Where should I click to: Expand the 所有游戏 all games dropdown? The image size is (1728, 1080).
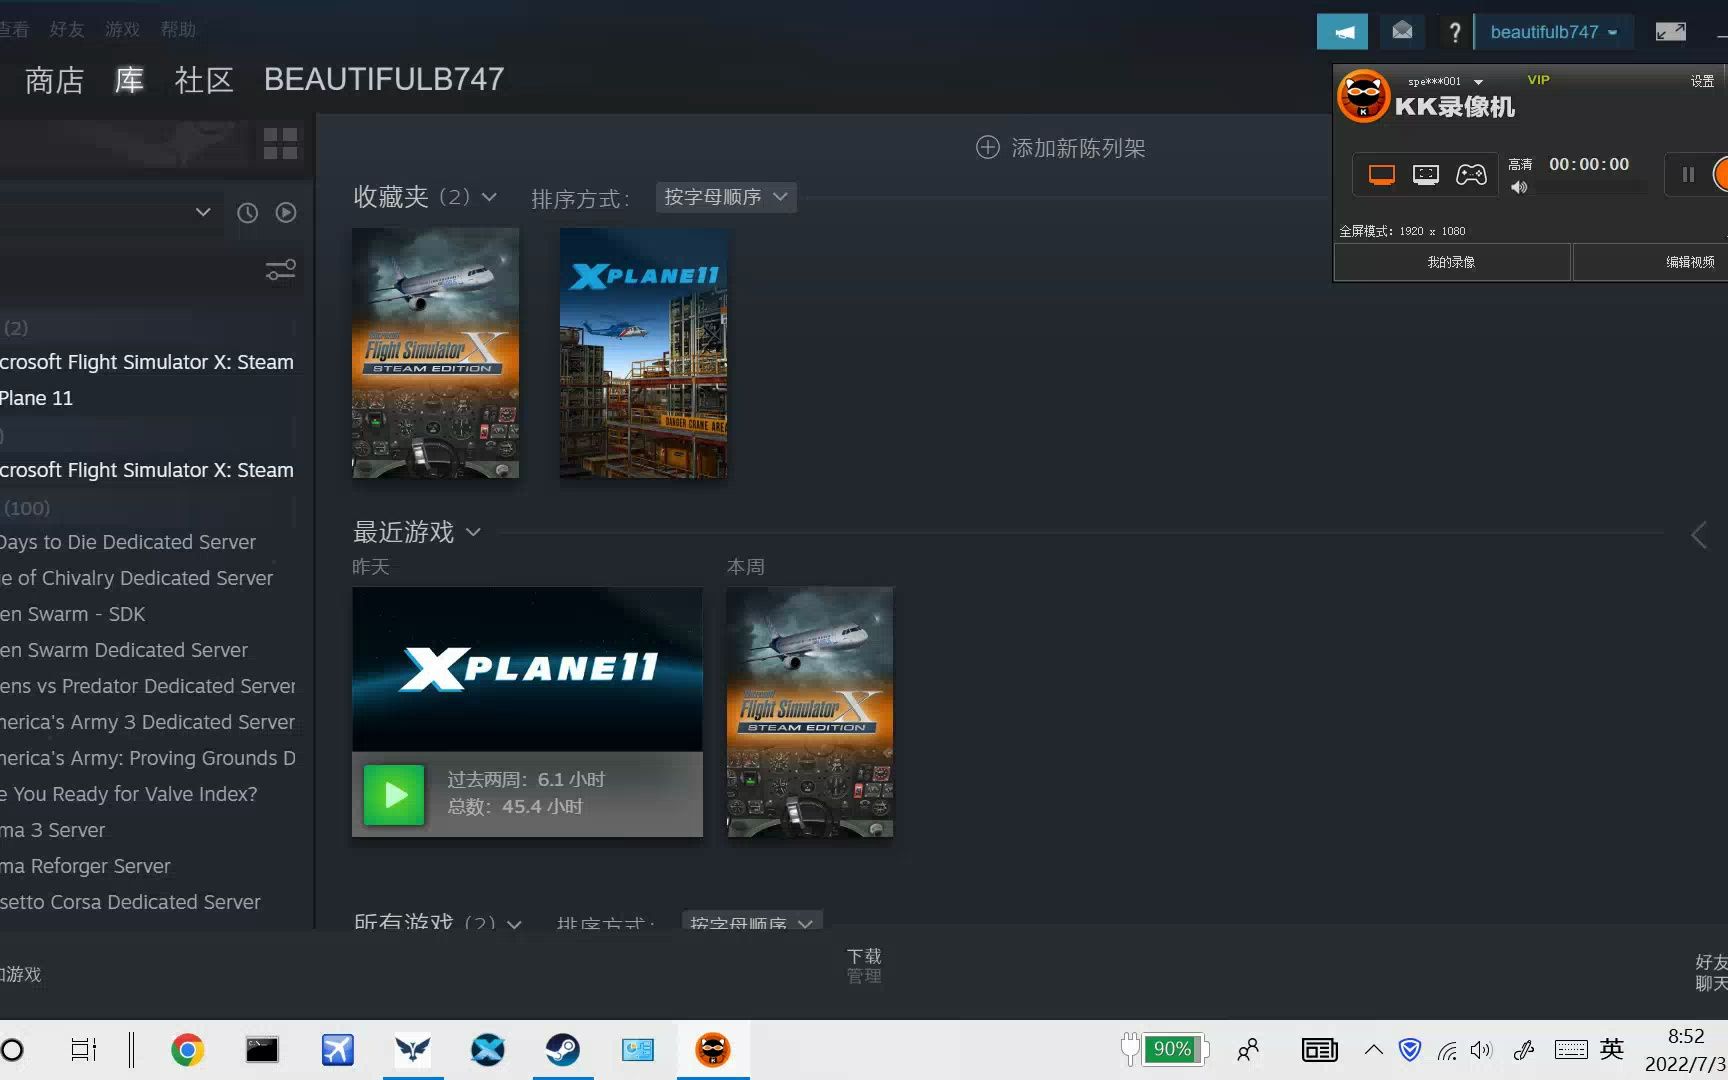tap(514, 923)
